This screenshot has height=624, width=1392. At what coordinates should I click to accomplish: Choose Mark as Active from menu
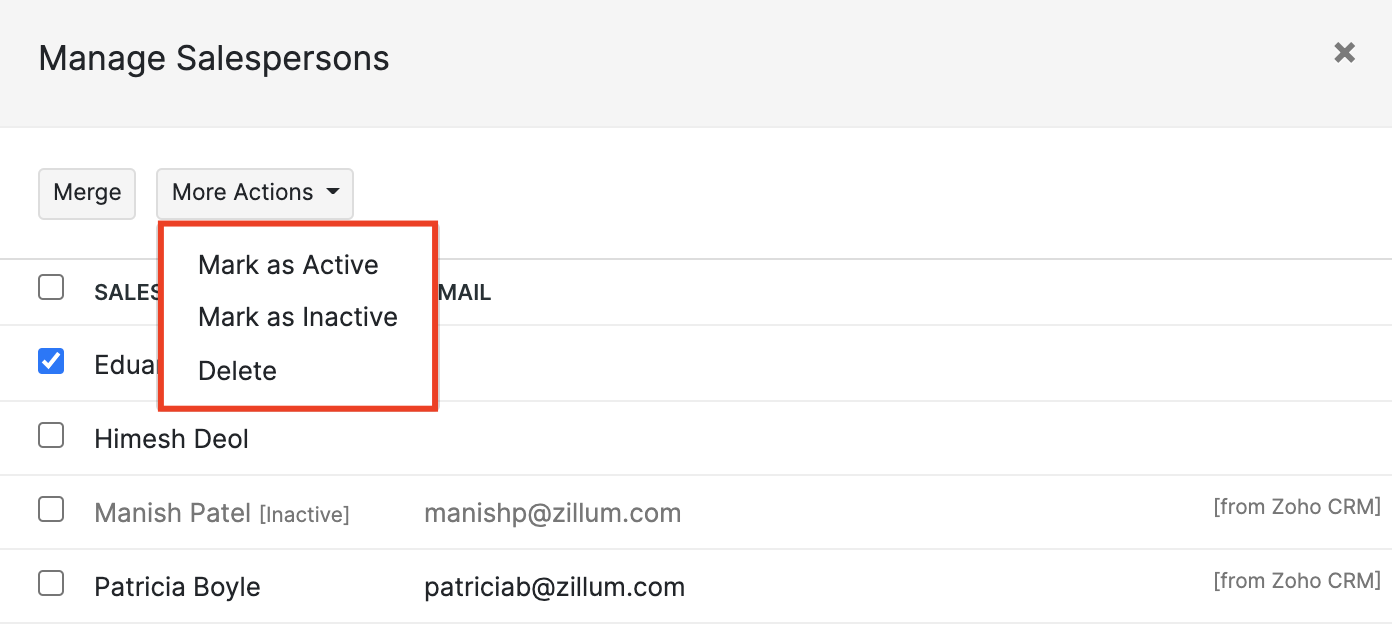[288, 265]
